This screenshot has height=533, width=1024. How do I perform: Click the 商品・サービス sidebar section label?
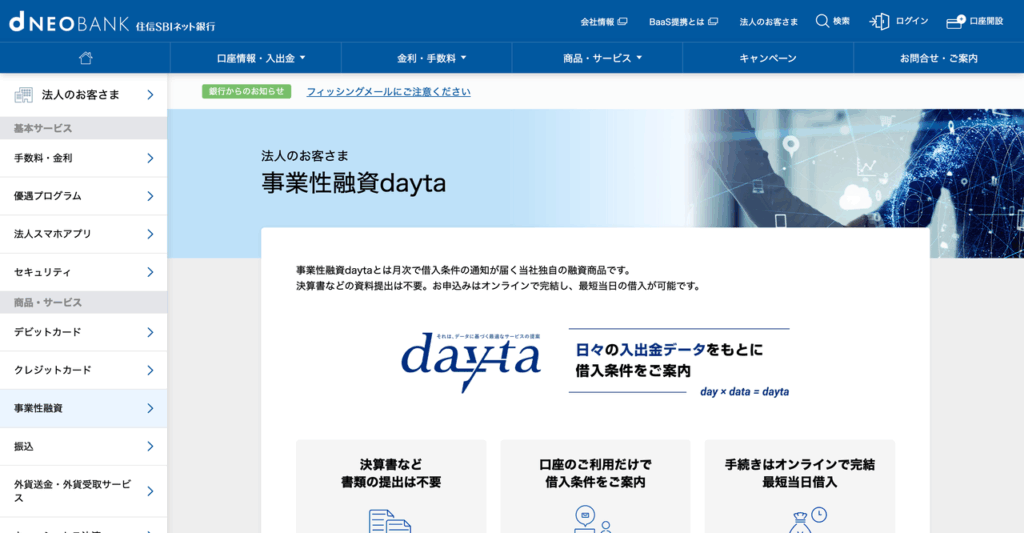48,302
